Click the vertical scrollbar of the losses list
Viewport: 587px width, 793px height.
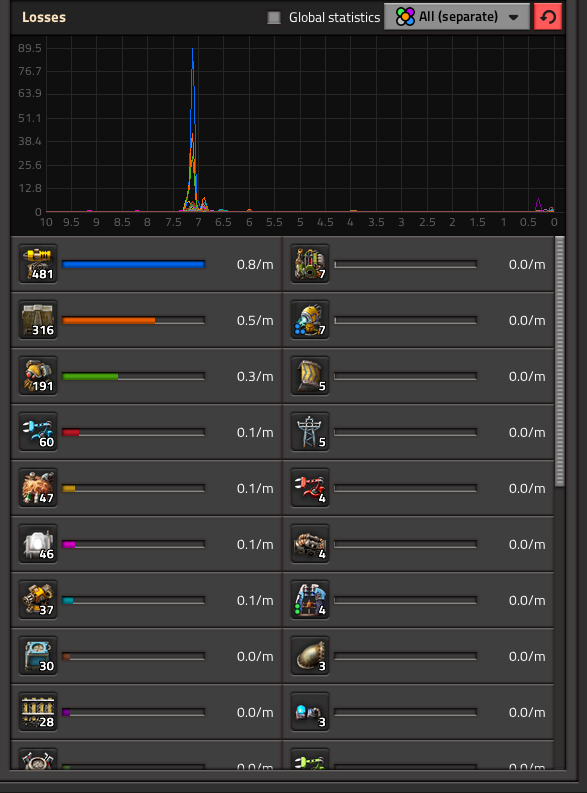[x=559, y=362]
